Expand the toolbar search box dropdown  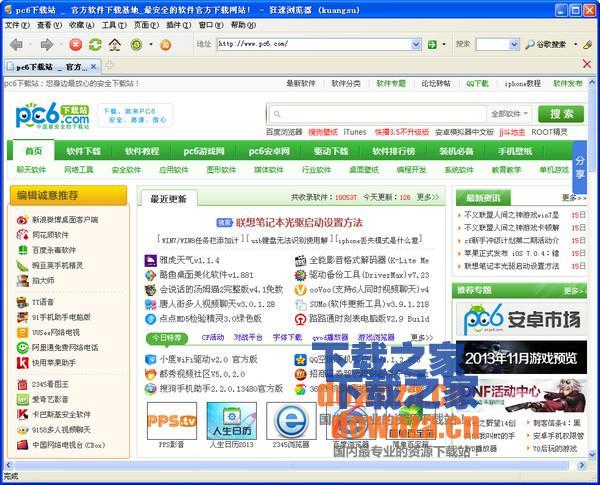(514, 44)
